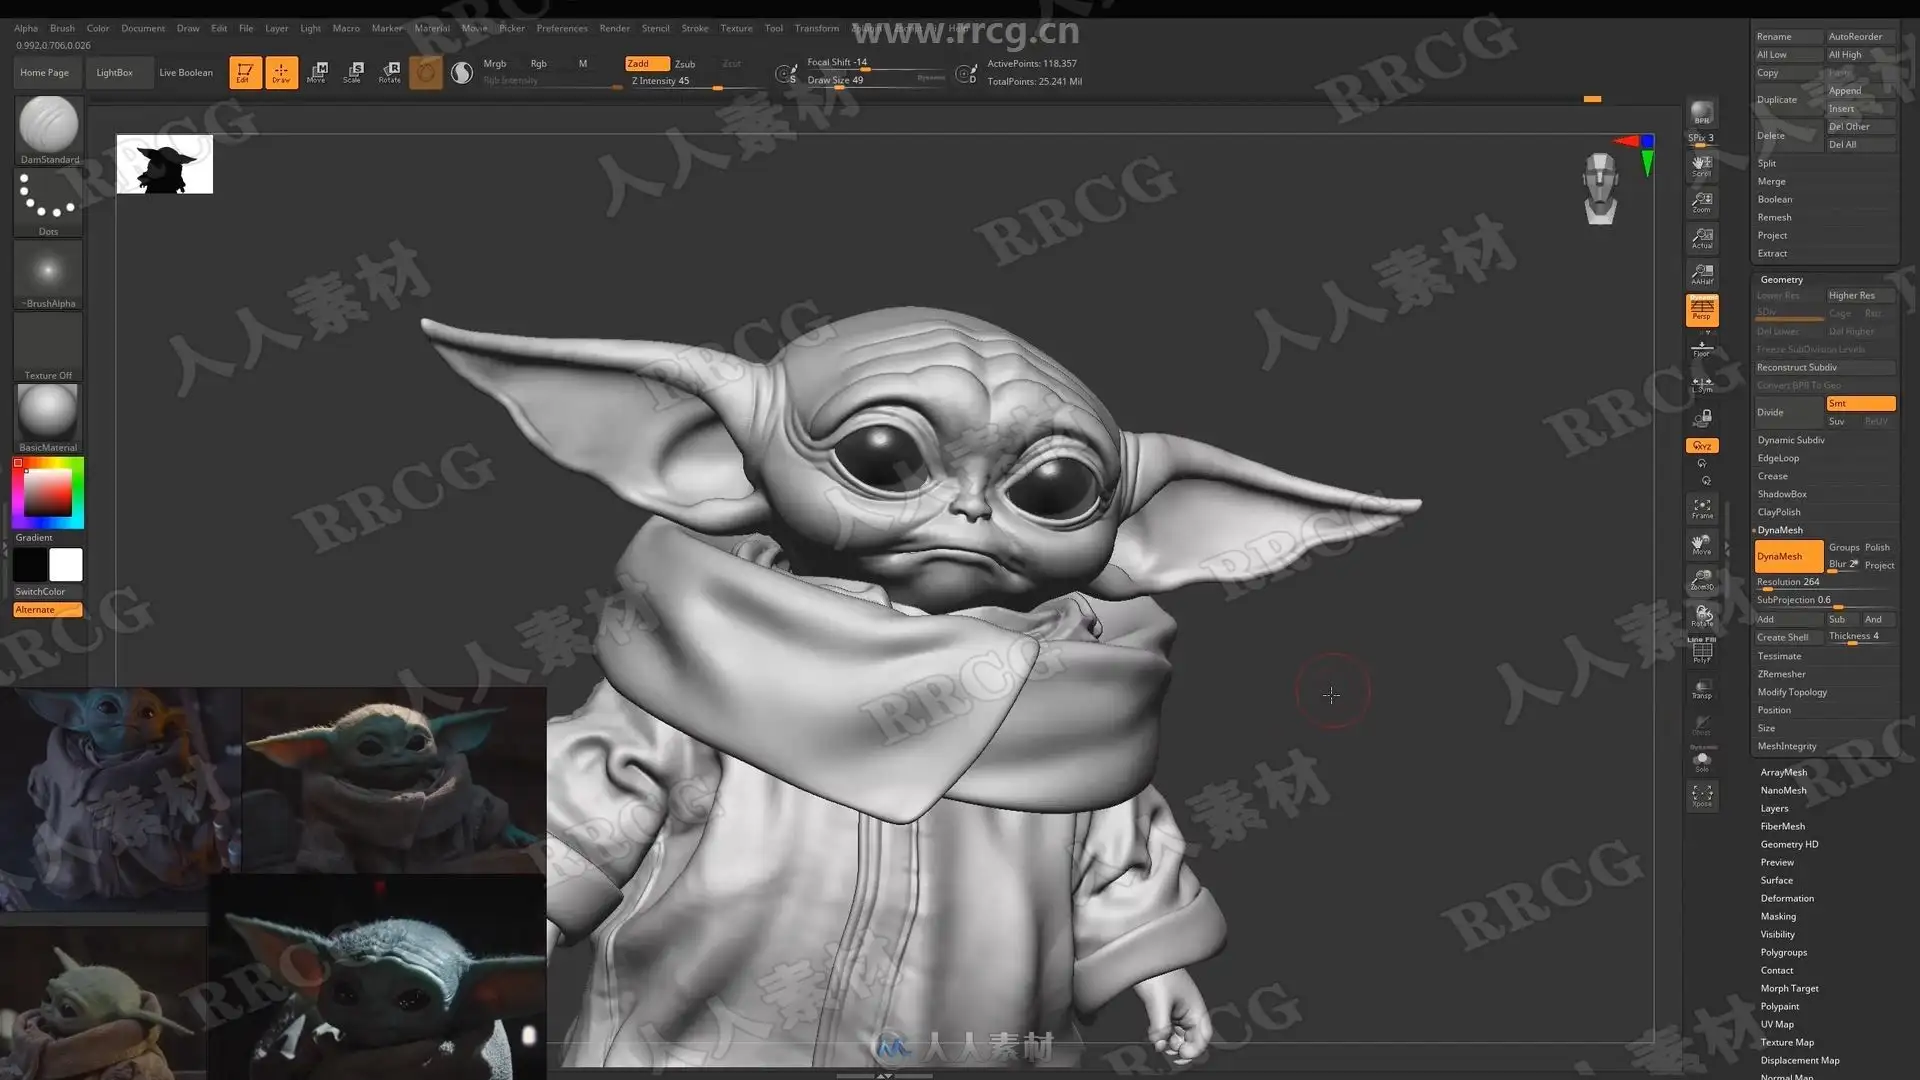Open the DamStandard brush thumbnail
The height and width of the screenshot is (1080, 1920).
pyautogui.click(x=48, y=125)
